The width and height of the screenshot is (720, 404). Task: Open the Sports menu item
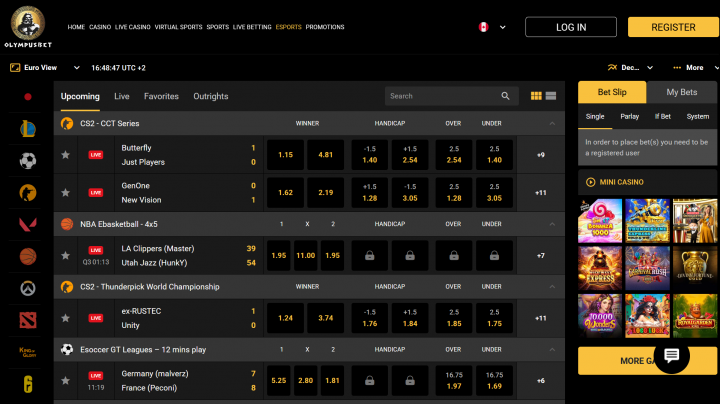(x=218, y=27)
